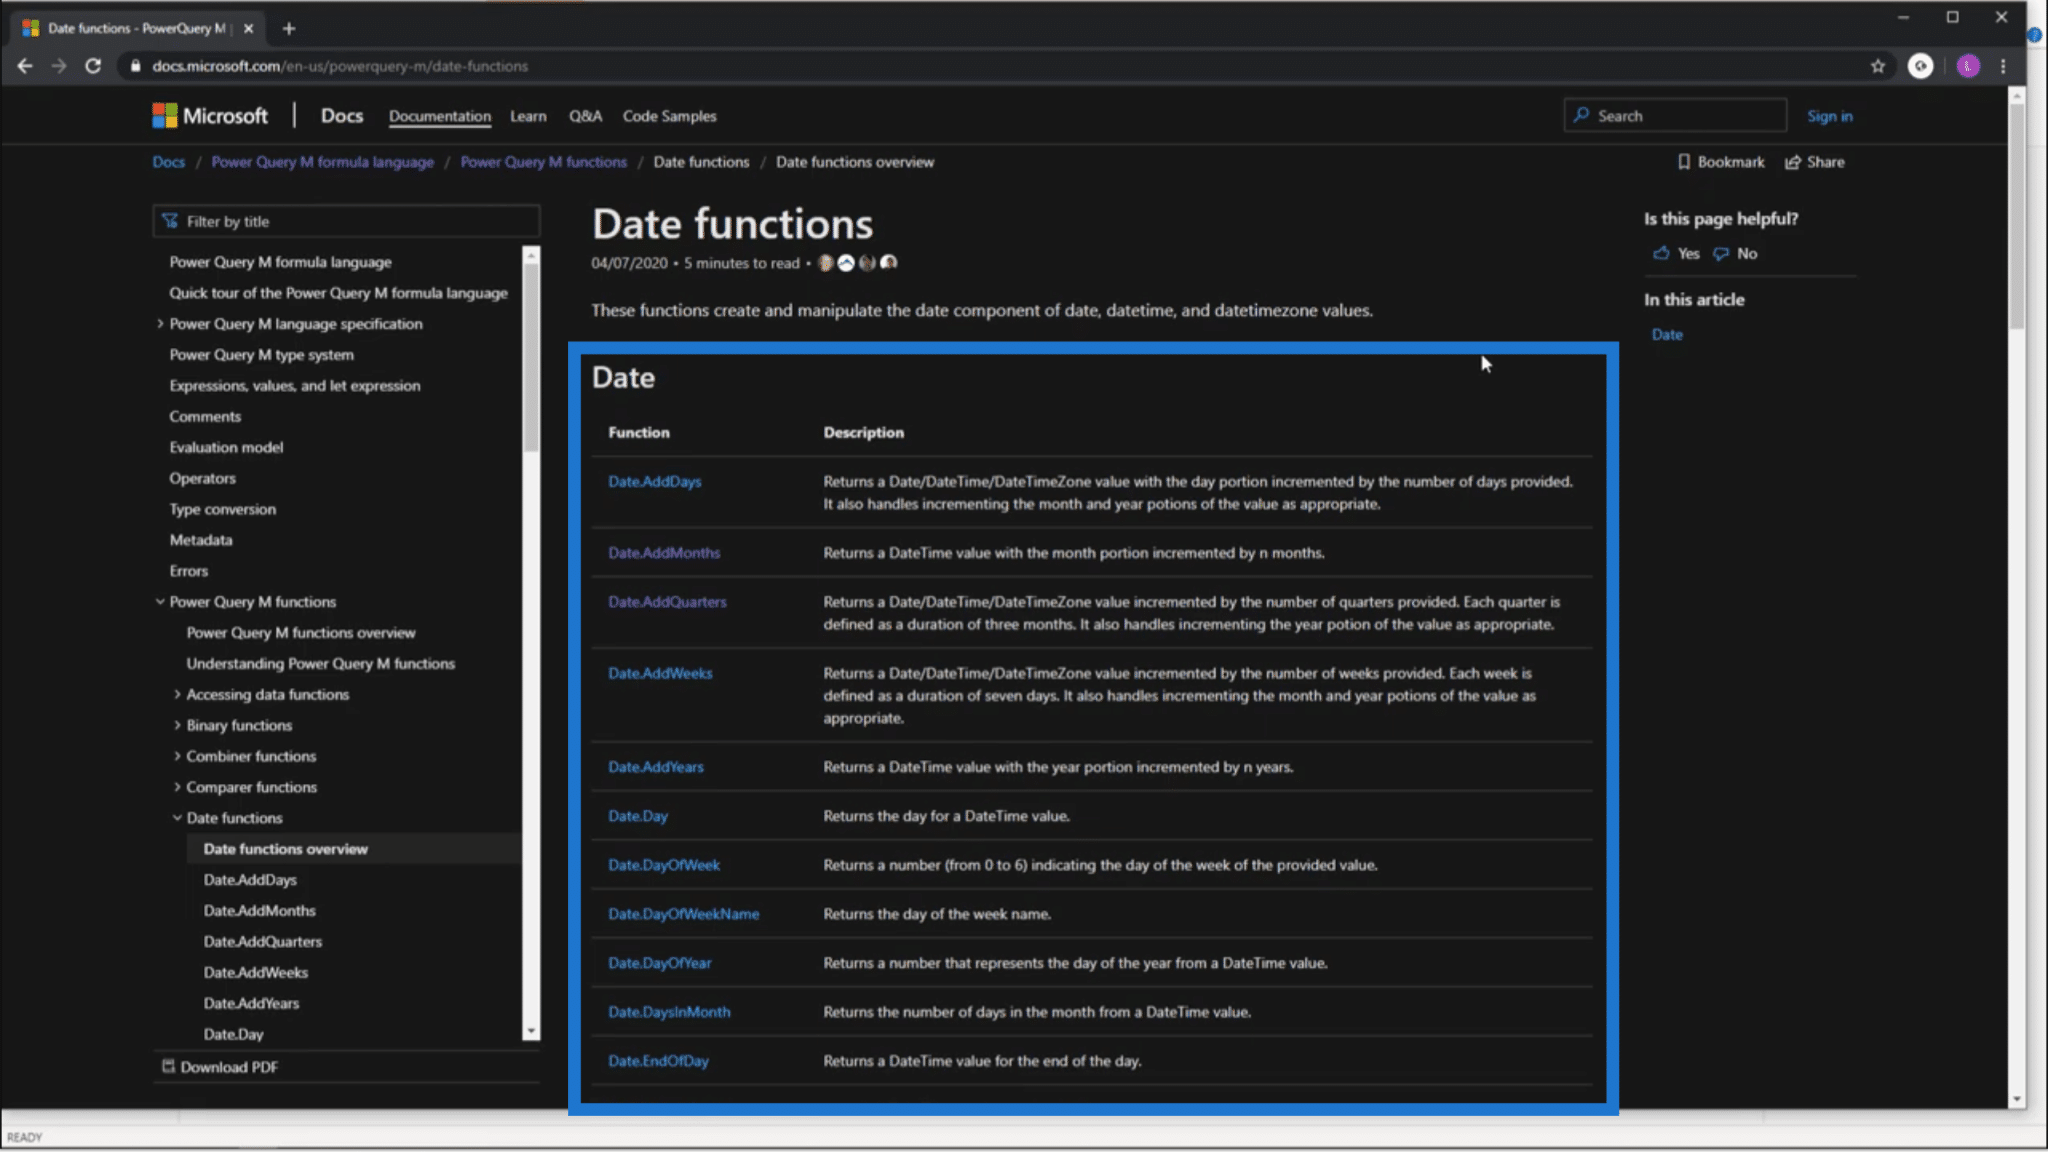Bookmark this tab with the star icon
The width and height of the screenshot is (2048, 1152).
click(1877, 66)
